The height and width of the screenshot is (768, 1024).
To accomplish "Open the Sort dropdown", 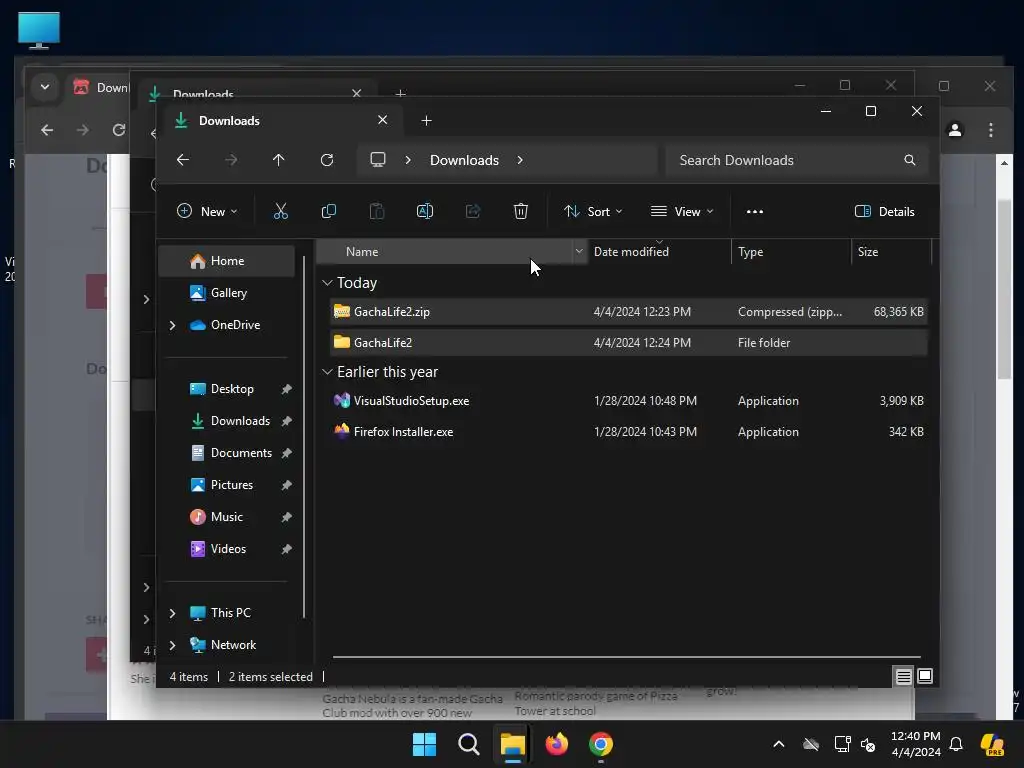I will 593,212.
